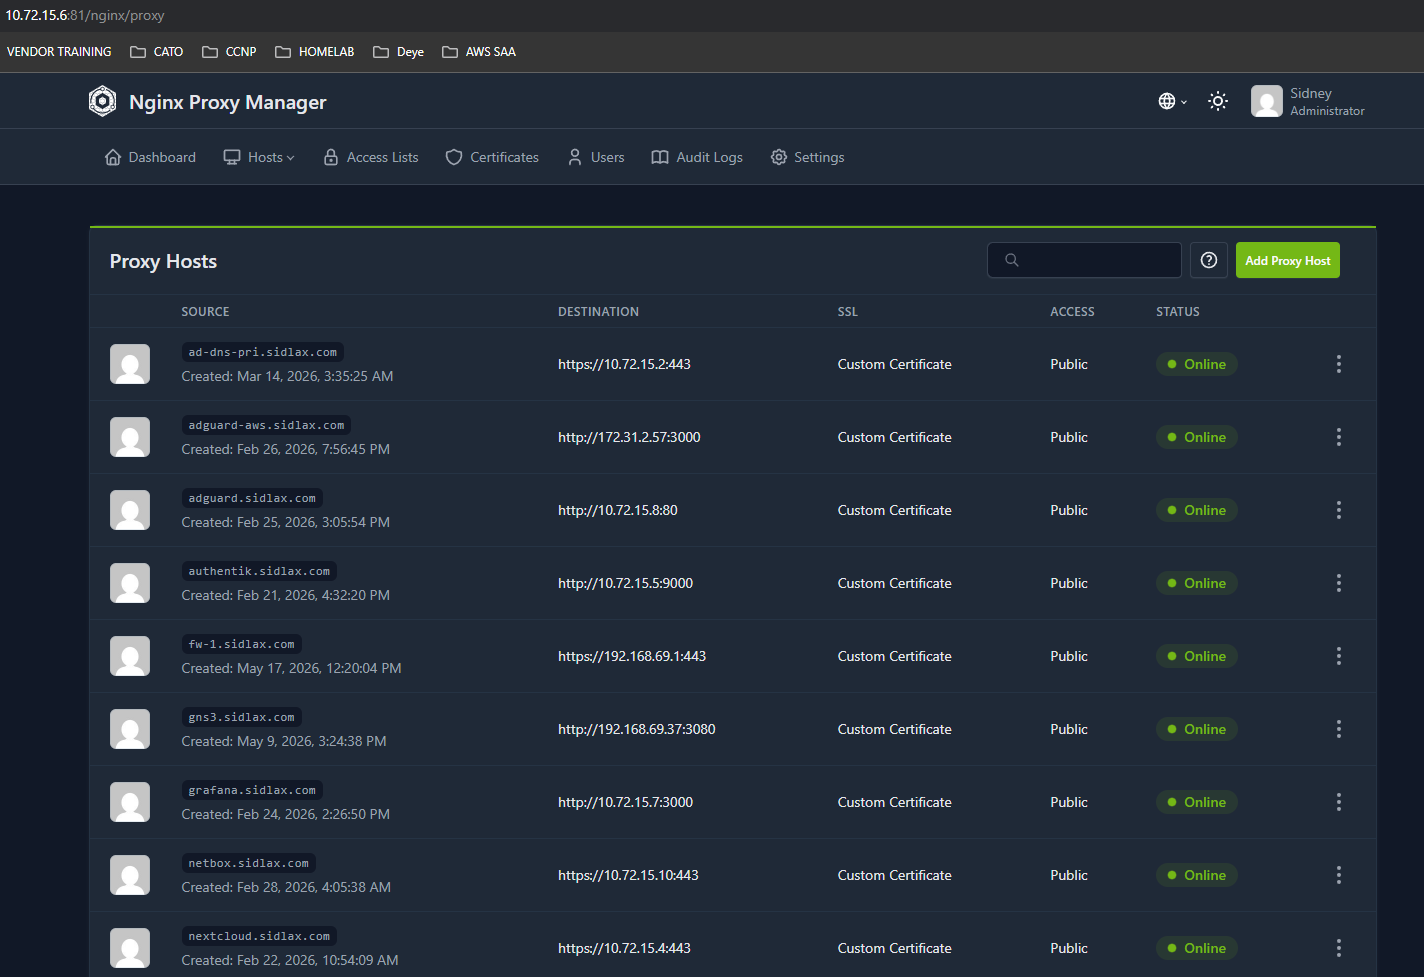Open the Settings menu item
Viewport: 1424px width, 977px height.
point(807,157)
